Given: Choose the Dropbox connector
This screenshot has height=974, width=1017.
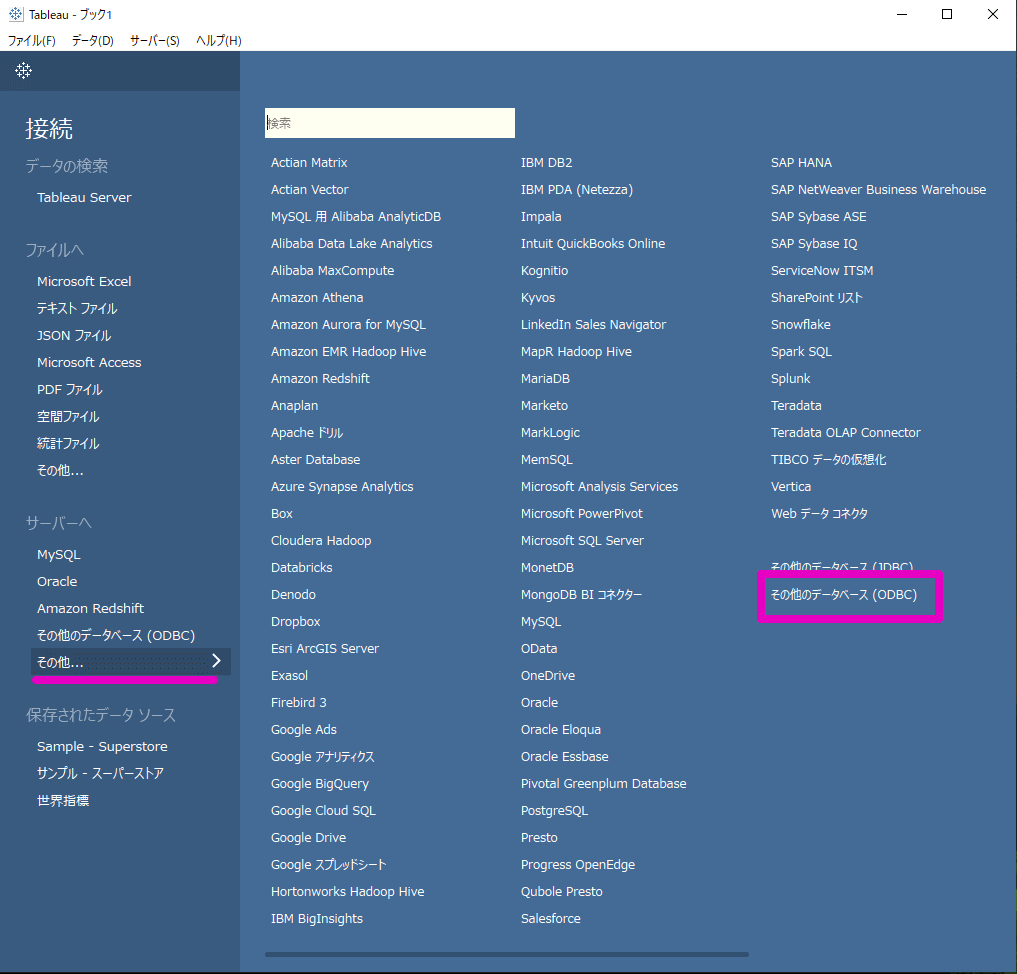Looking at the screenshot, I should pos(296,622).
